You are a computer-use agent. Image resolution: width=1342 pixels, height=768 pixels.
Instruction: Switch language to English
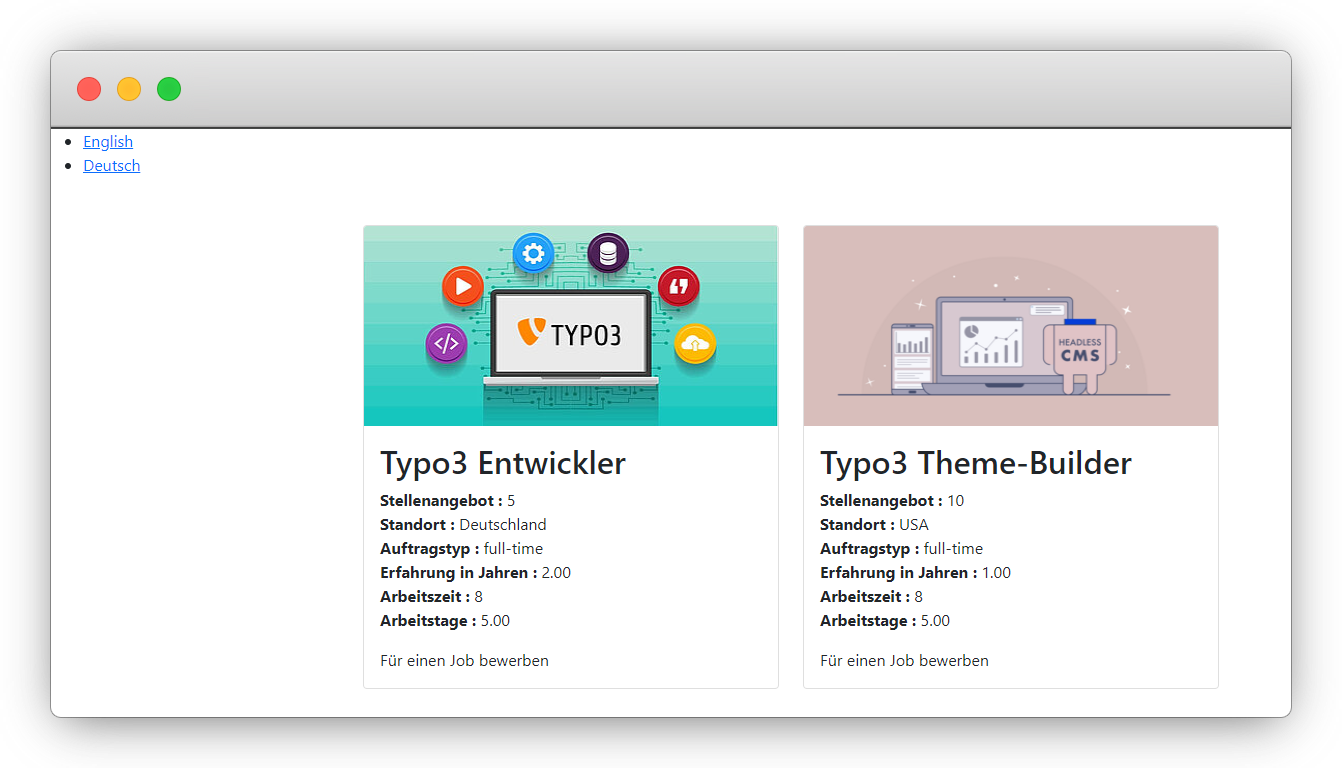pos(108,142)
